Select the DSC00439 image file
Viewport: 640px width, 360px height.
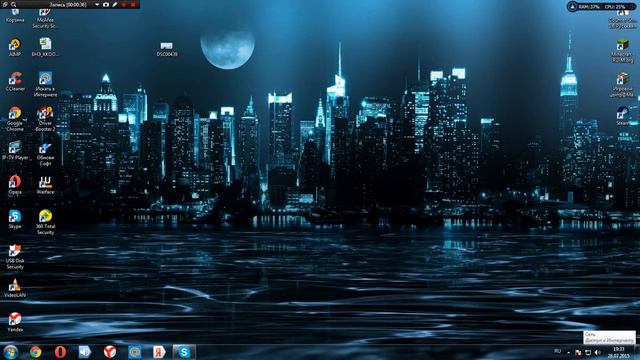pos(167,49)
